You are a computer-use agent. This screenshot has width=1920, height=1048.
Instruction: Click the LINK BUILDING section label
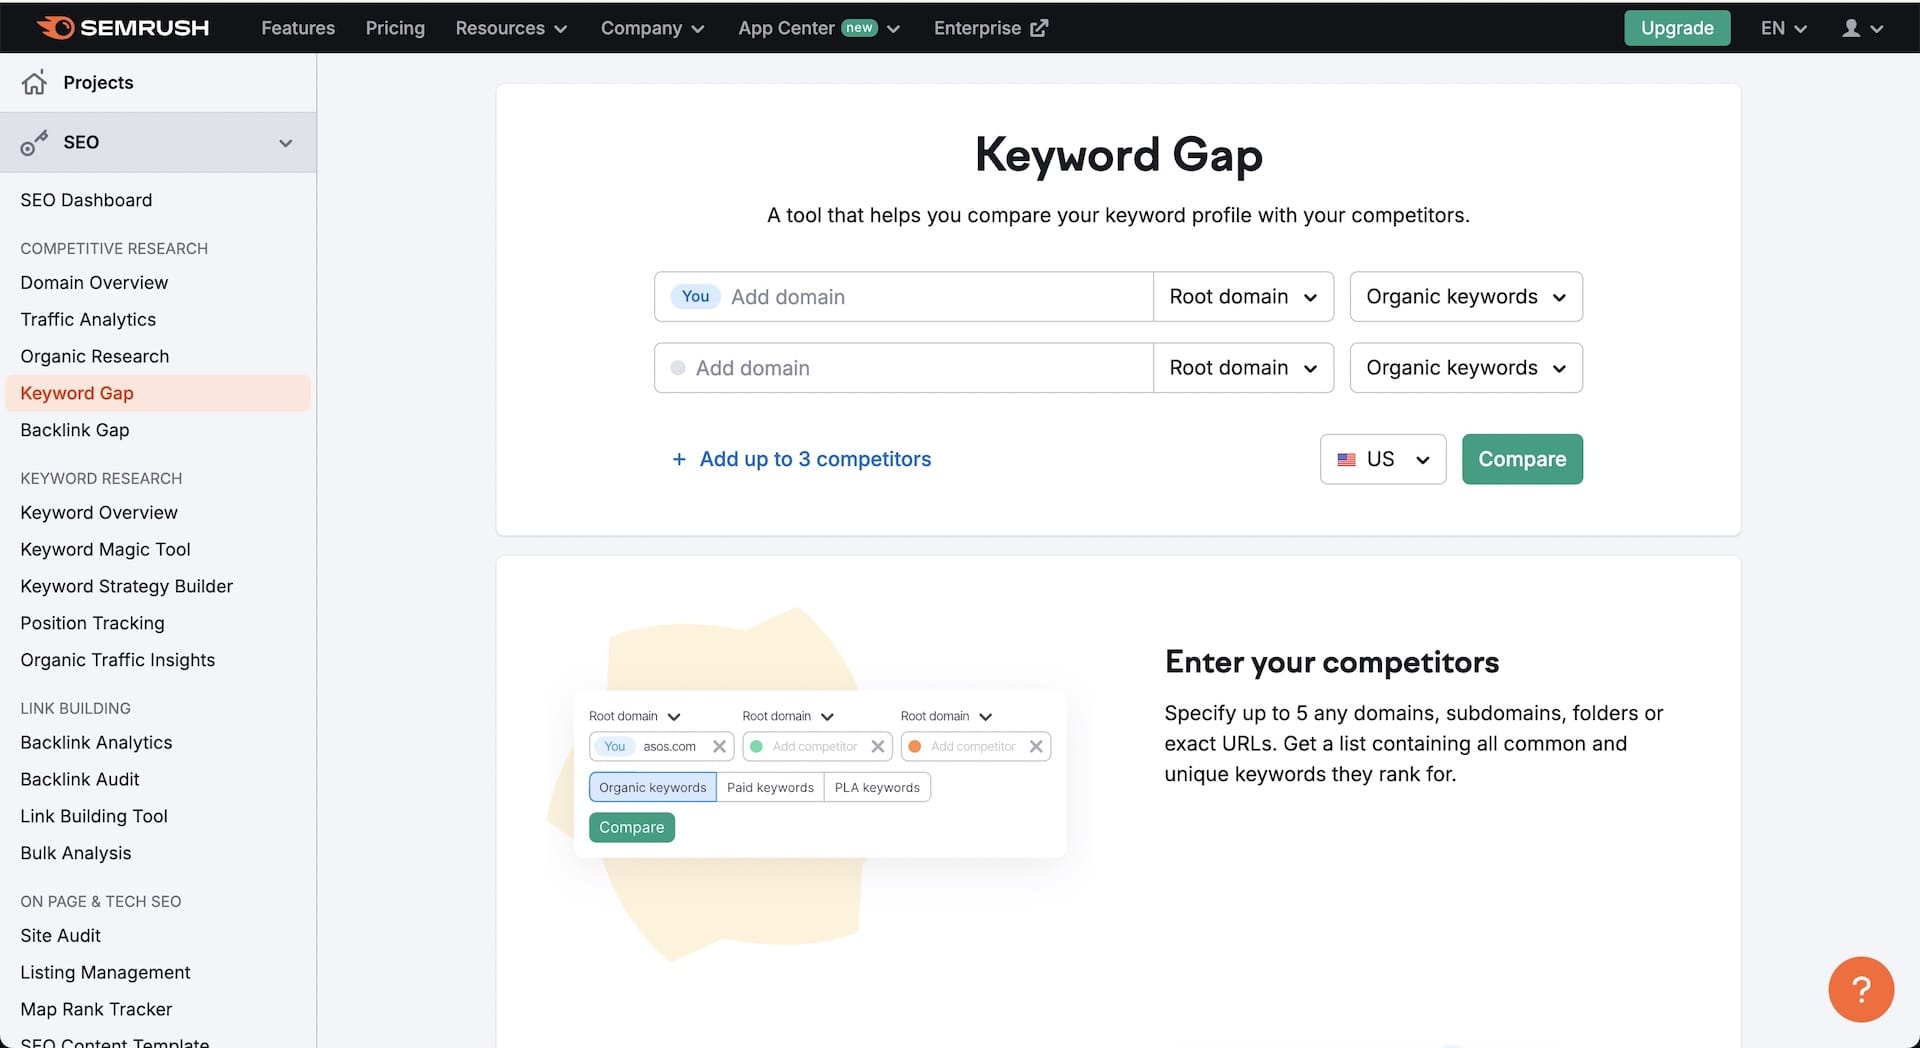point(75,709)
